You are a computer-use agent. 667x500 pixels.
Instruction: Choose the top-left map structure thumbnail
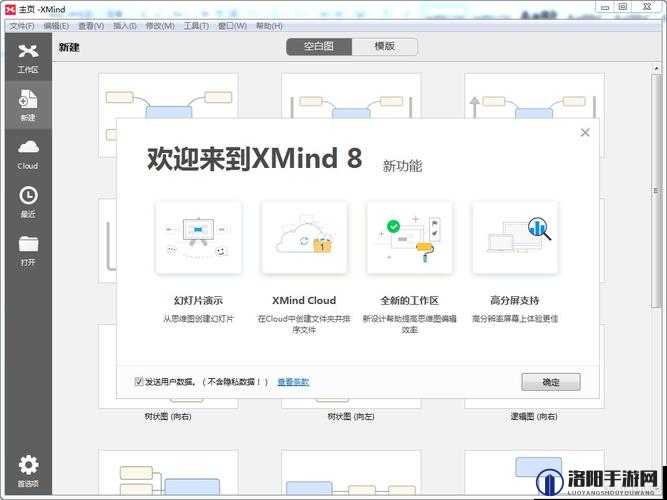[x=168, y=95]
